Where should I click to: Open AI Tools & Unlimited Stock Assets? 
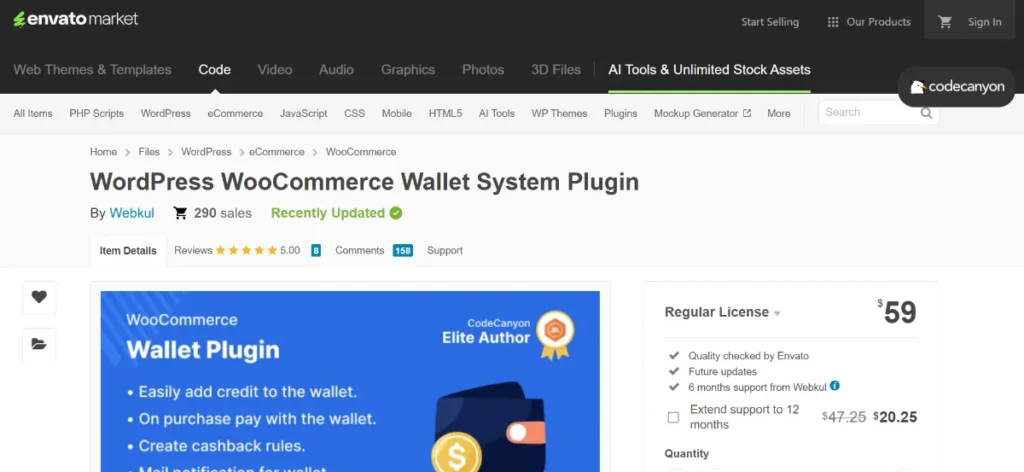coord(709,70)
